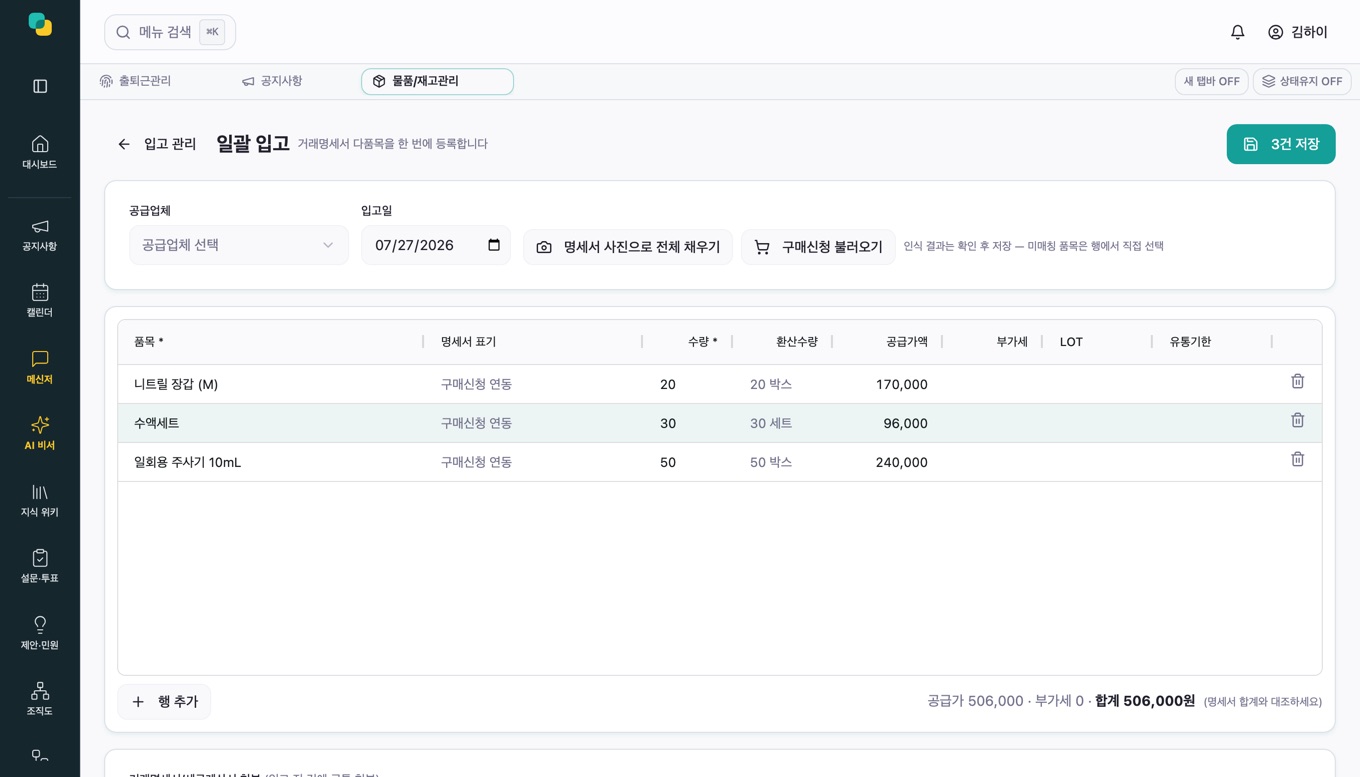
Task: Toggle the sidebar collapse icon
Action: 40,86
